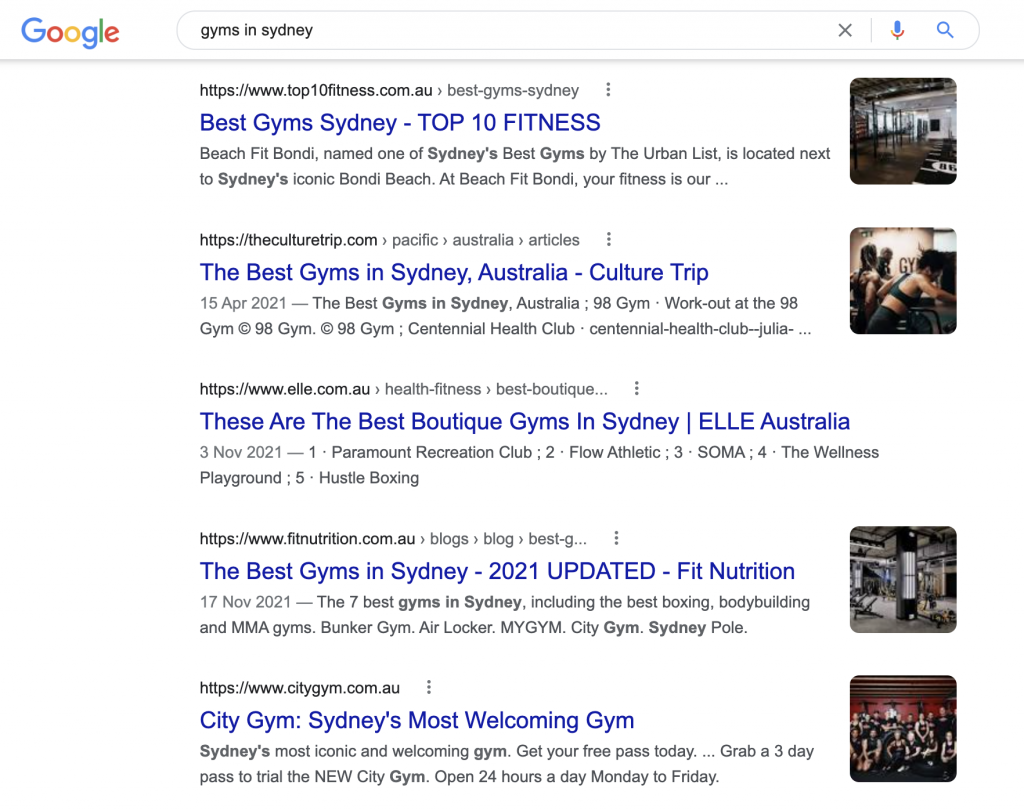Clear the search box with the X icon
Screen dimensions: 1024x810
[x=845, y=30]
